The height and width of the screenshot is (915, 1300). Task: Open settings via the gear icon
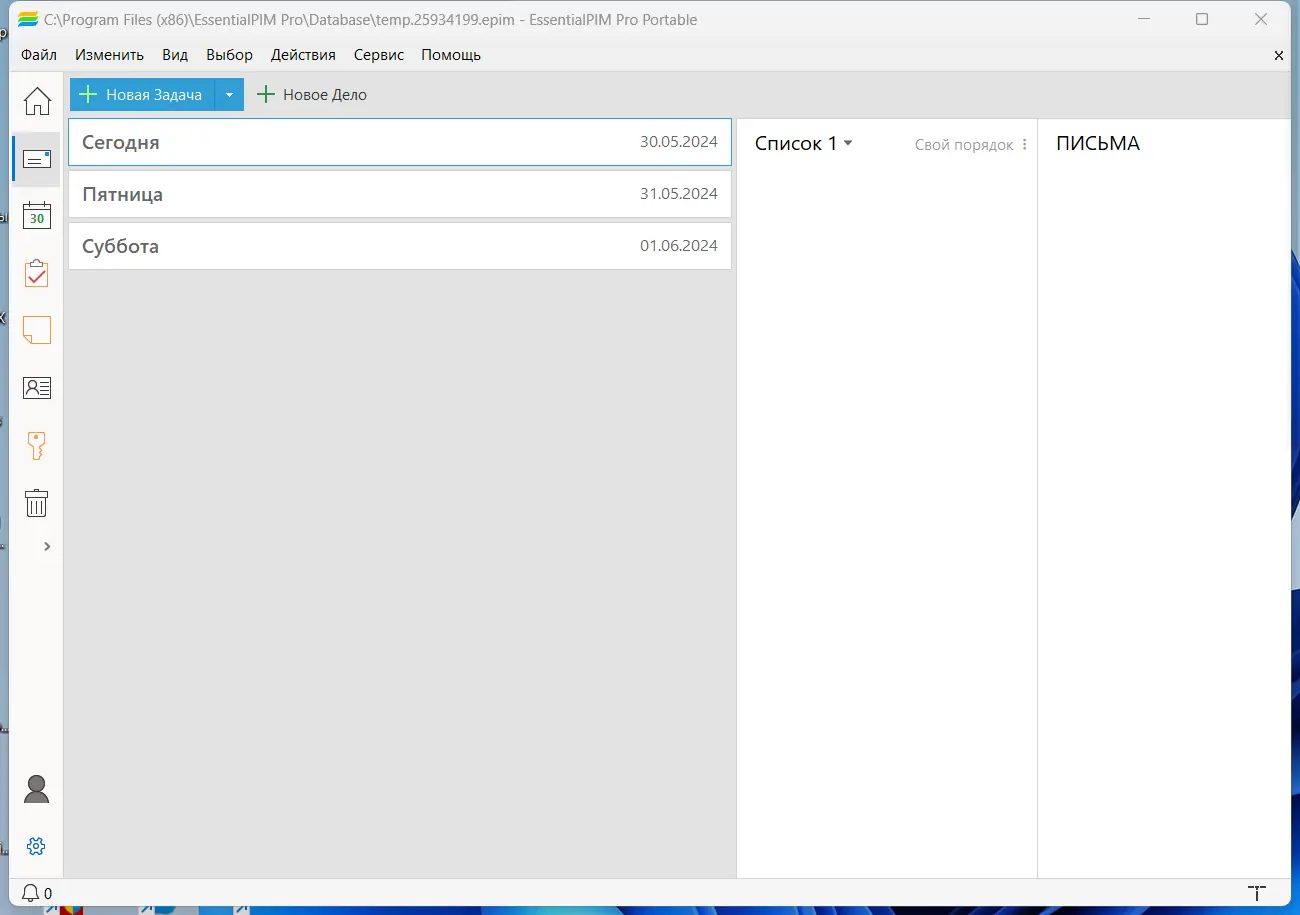click(36, 846)
